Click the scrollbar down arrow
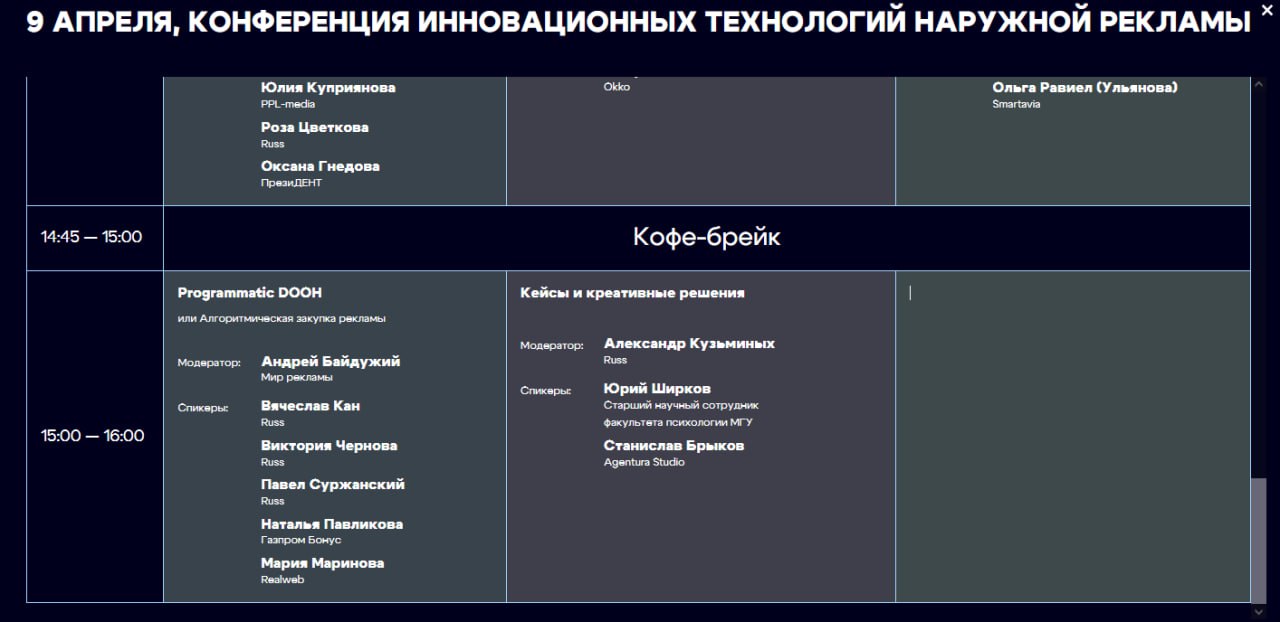Screen dimensions: 1280x622 pyautogui.click(x=1259, y=611)
